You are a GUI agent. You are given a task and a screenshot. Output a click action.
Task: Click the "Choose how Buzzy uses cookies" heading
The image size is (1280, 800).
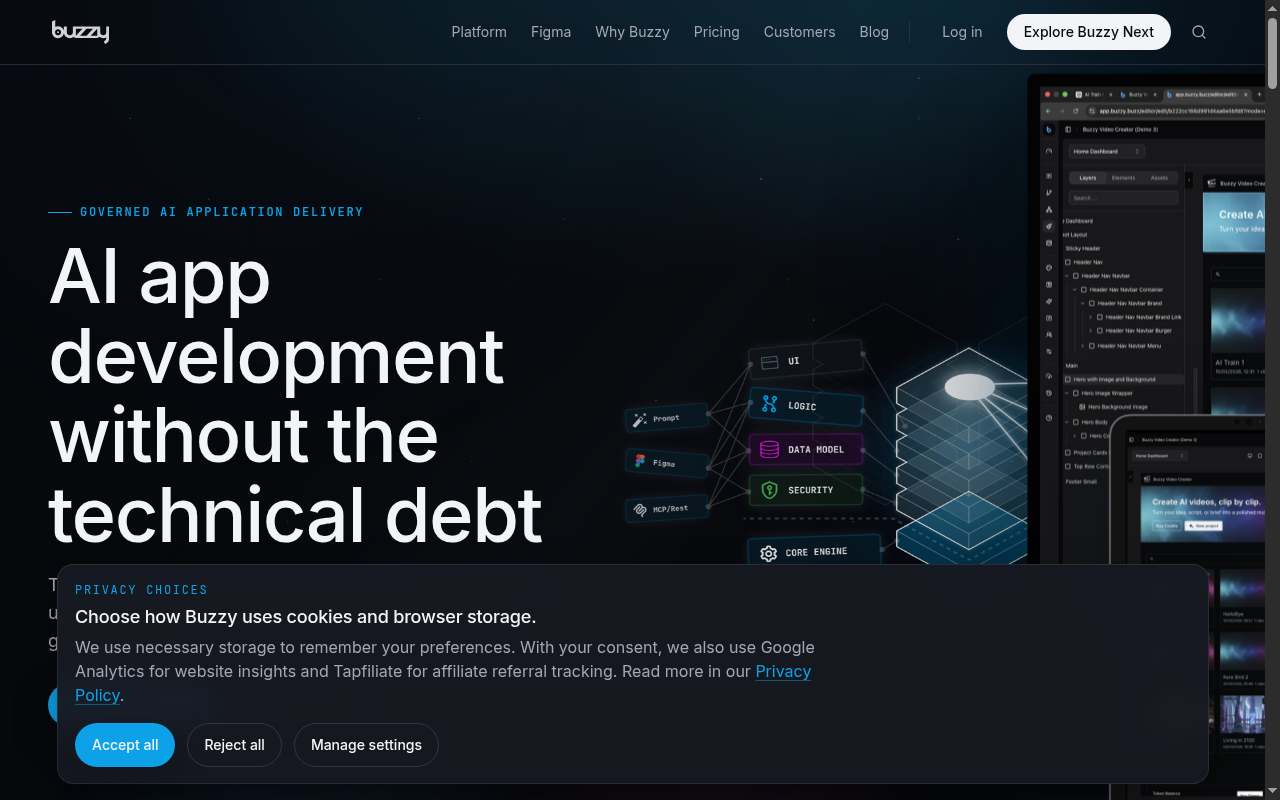click(x=306, y=616)
